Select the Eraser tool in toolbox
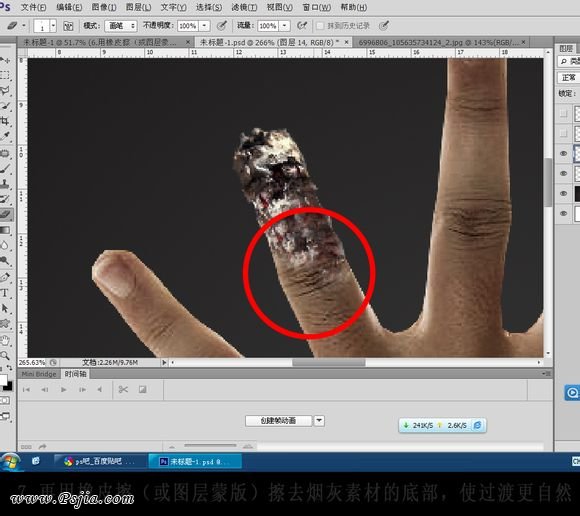The image size is (580, 516). (x=6, y=214)
